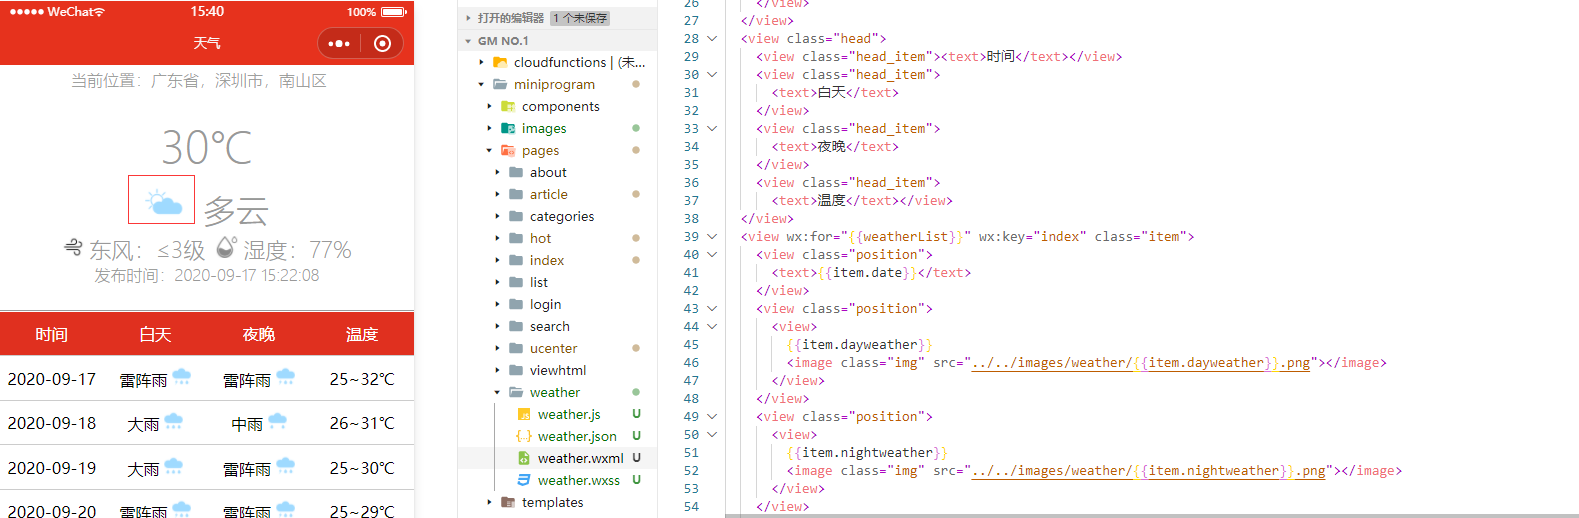Open the search folder
This screenshot has width=1579, height=518.
click(550, 326)
